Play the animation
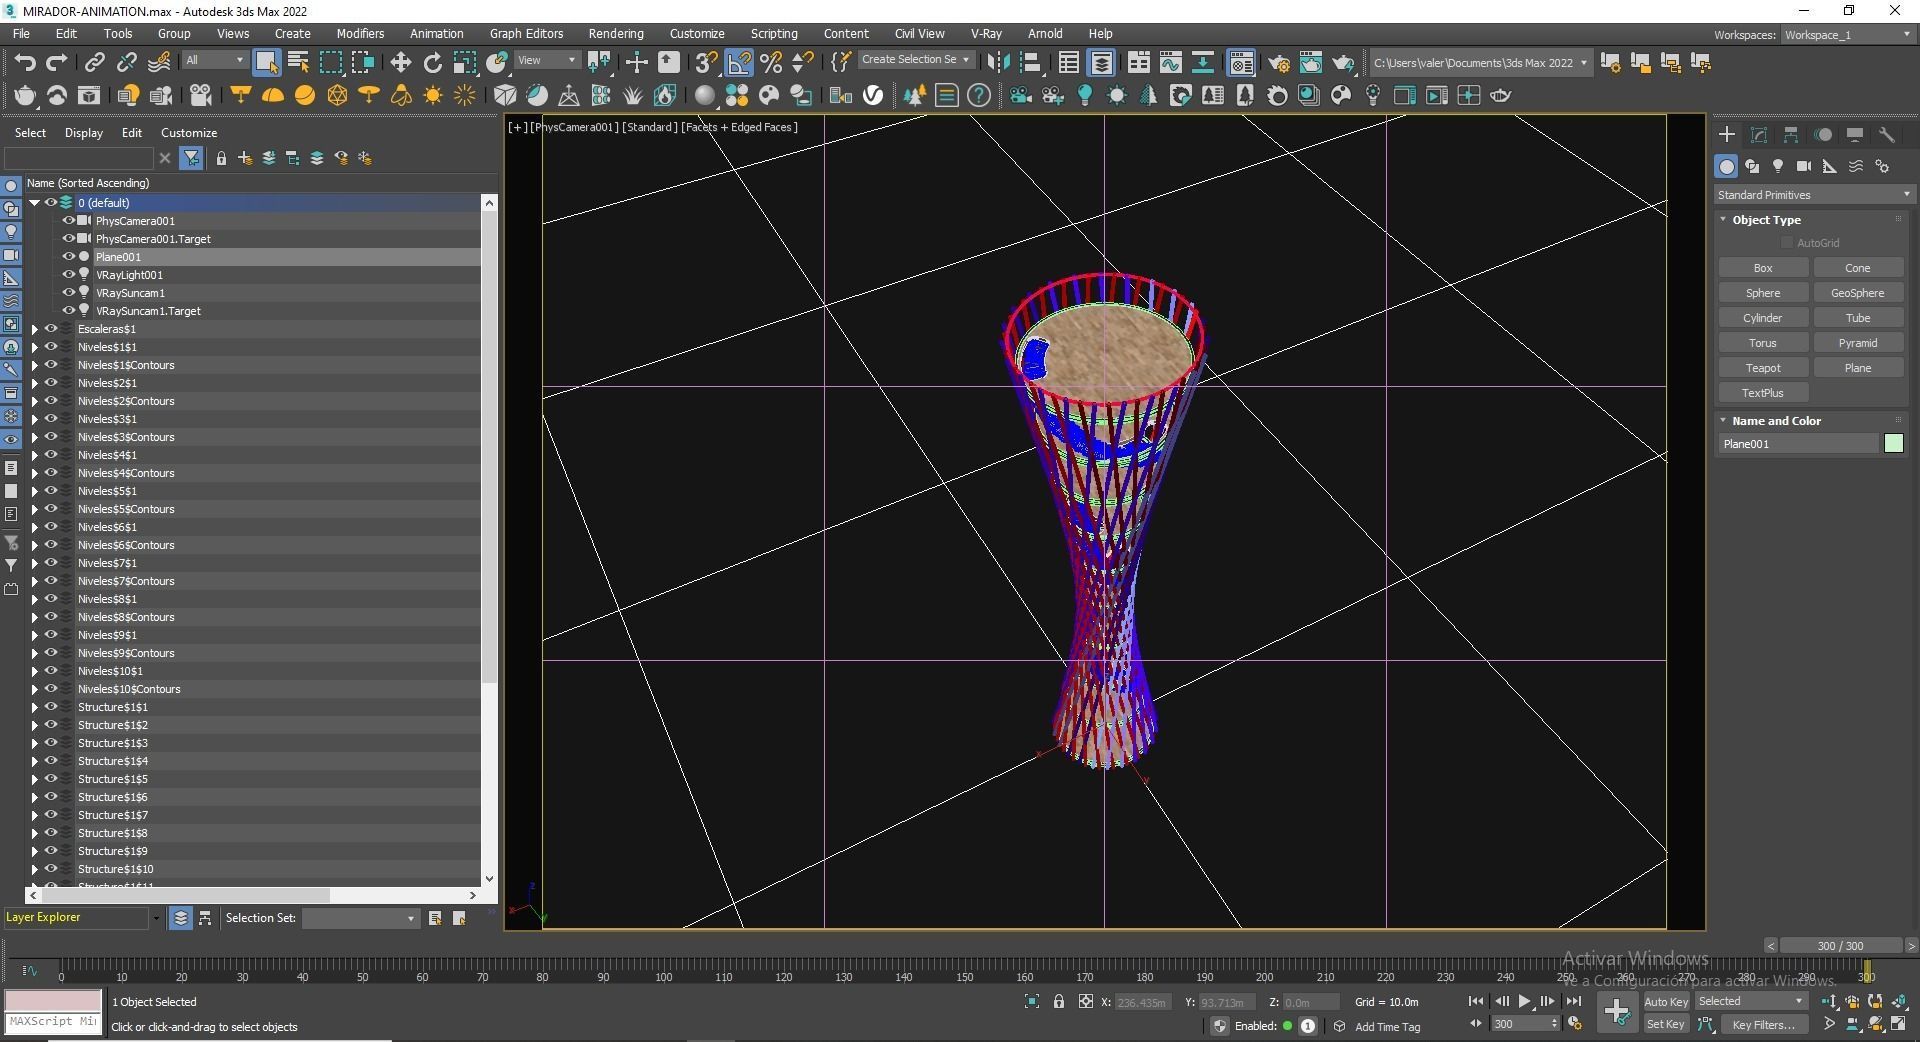 (1524, 1001)
